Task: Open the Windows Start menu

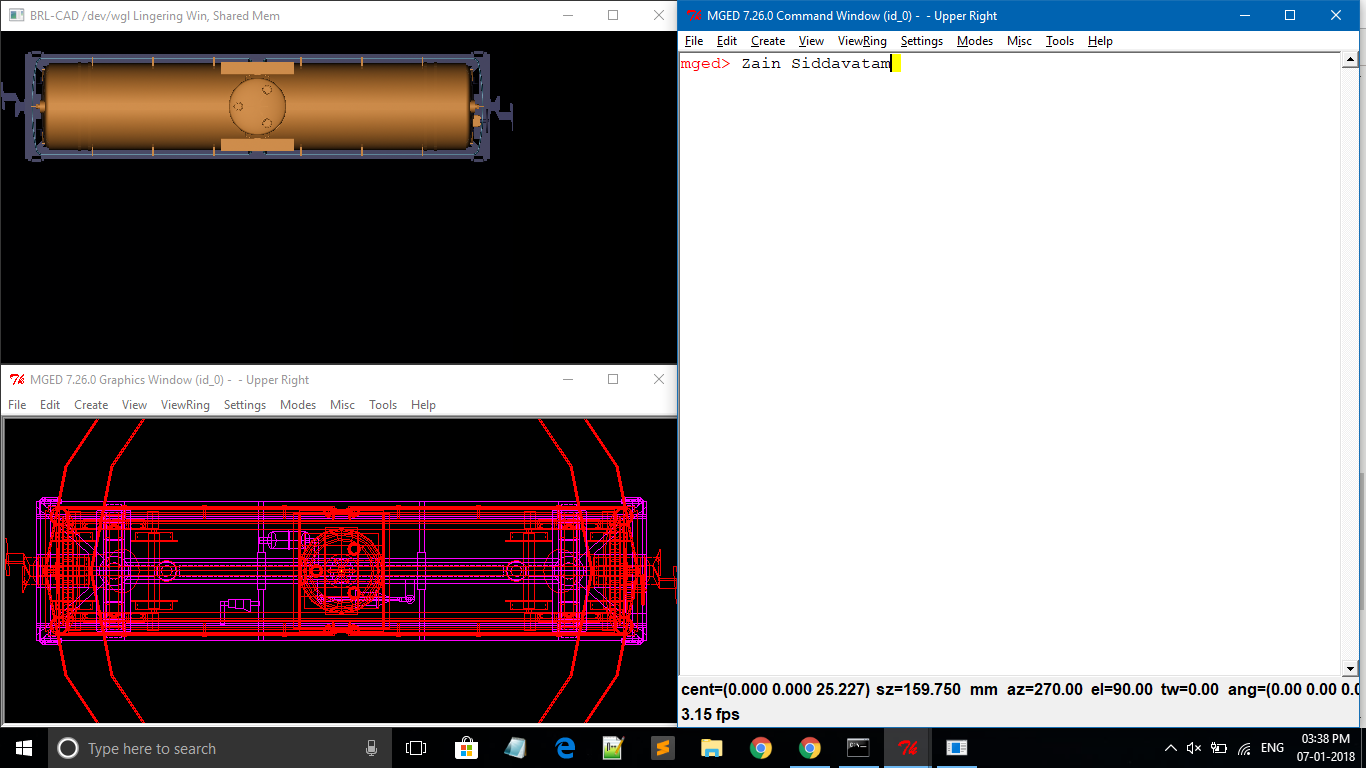Action: click(24, 748)
